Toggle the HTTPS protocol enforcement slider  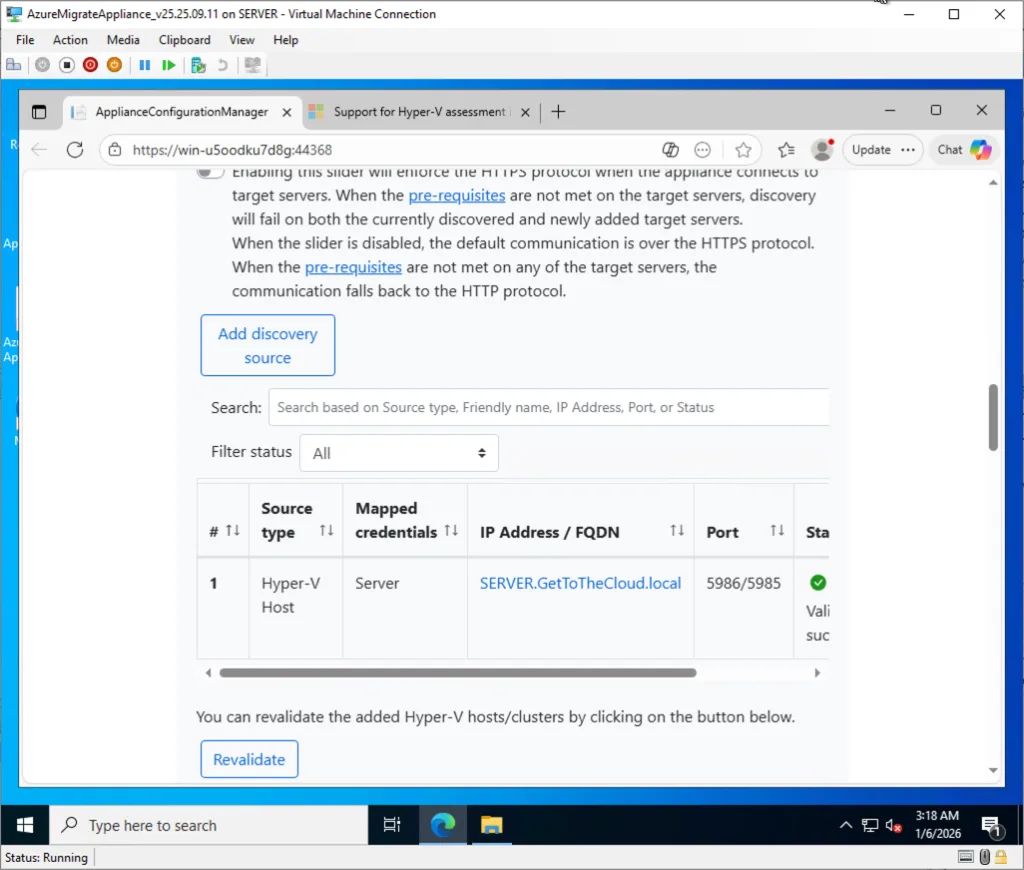210,172
